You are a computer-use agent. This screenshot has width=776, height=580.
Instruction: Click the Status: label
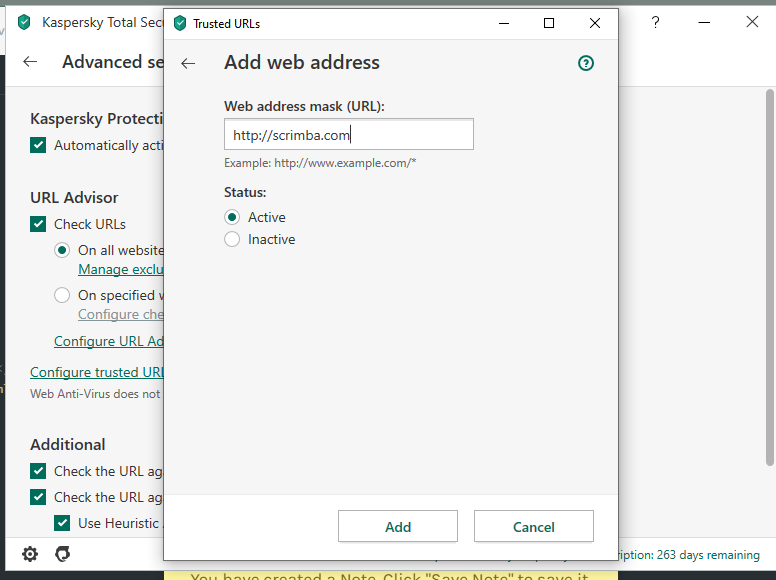245,192
